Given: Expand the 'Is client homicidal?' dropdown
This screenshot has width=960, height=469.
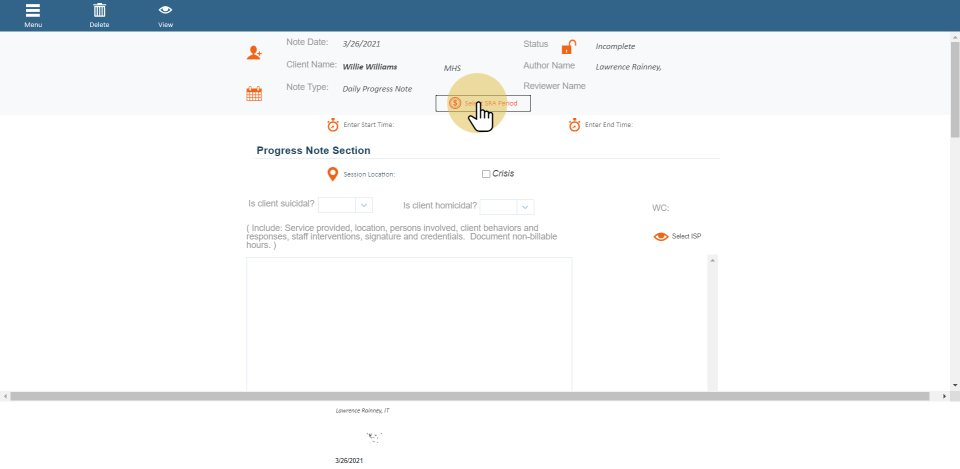Looking at the screenshot, I should click(525, 207).
